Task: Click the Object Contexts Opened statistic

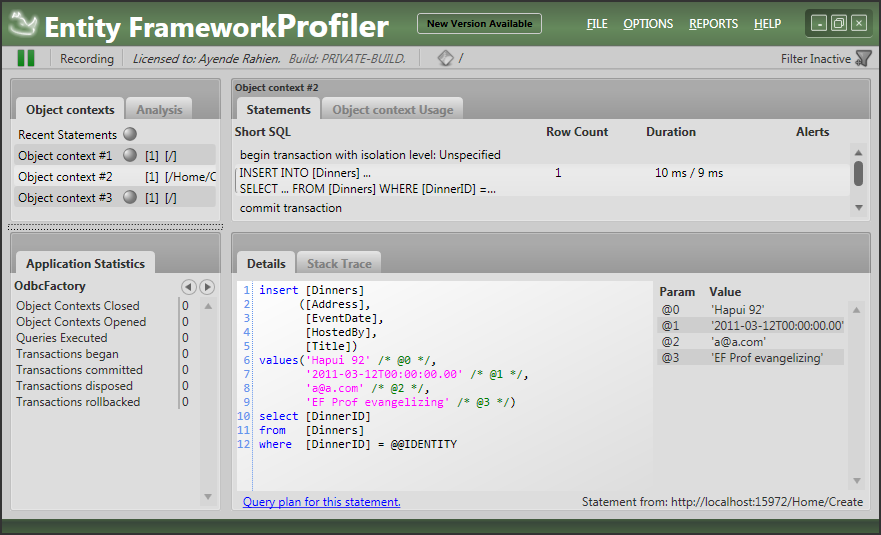Action: [x=81, y=321]
